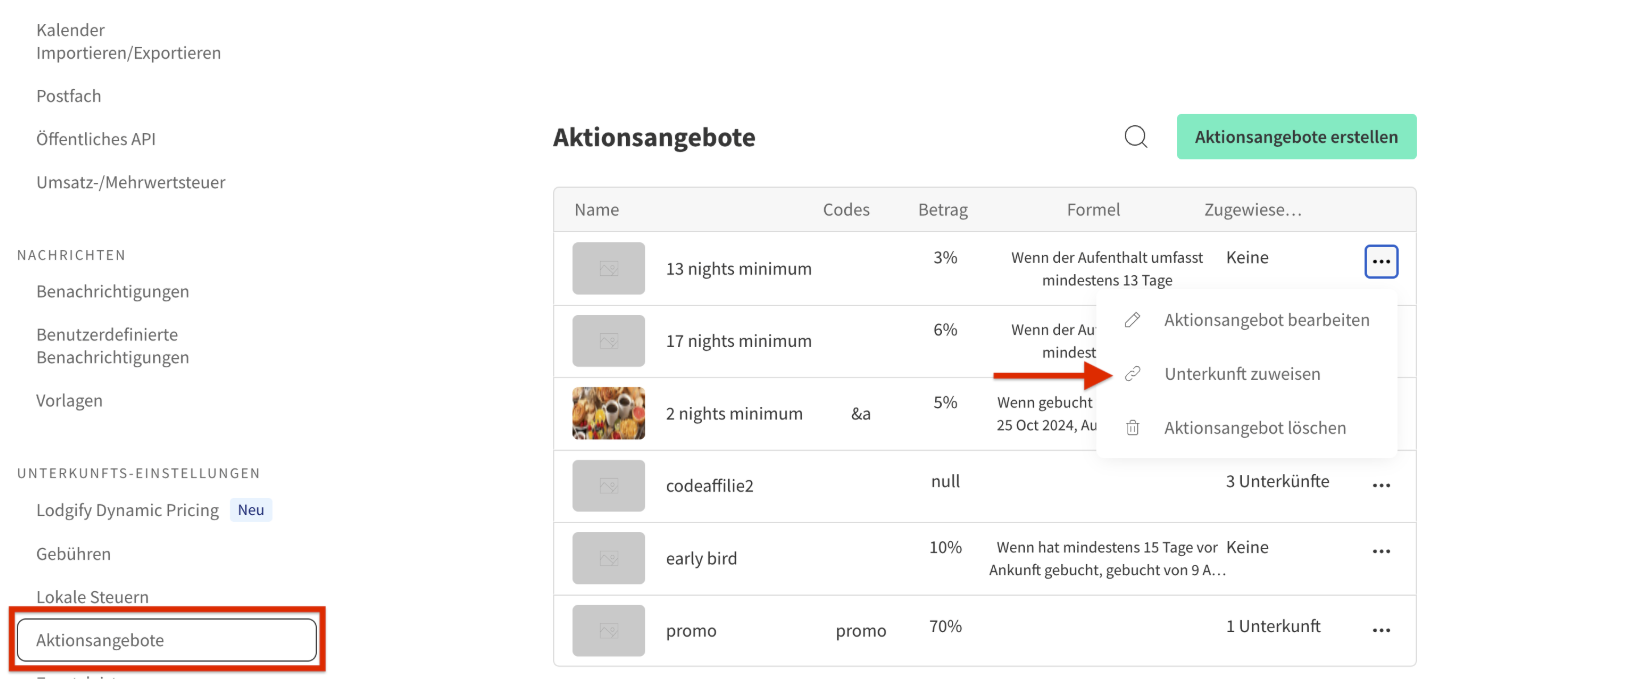The height and width of the screenshot is (688, 1626).
Task: Click the link icon beside Unterkunft zuweisen
Action: [x=1133, y=374]
